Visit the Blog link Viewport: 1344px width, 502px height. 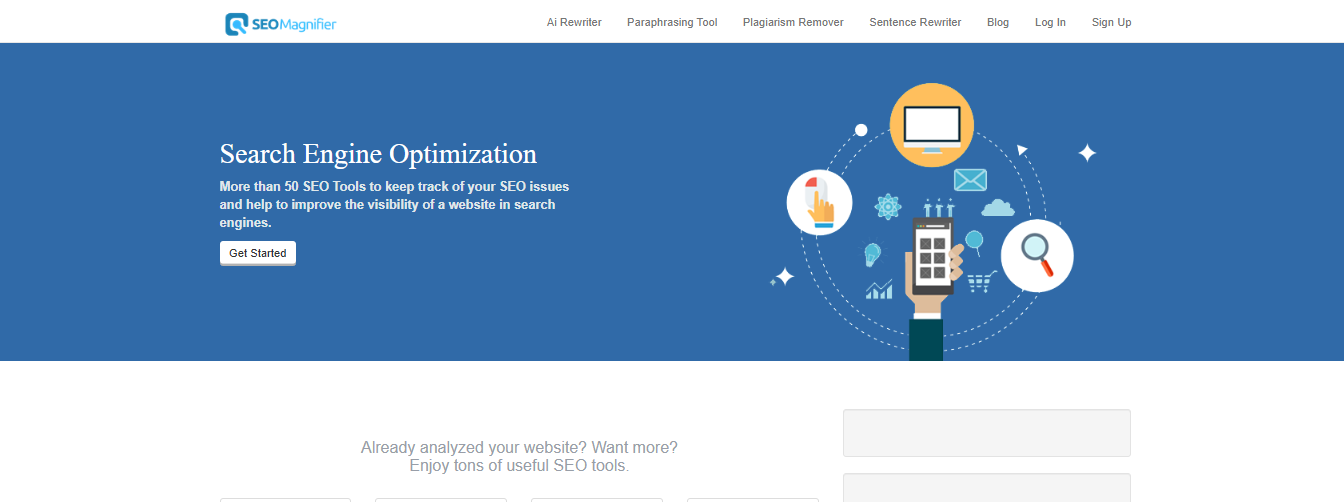click(x=998, y=22)
